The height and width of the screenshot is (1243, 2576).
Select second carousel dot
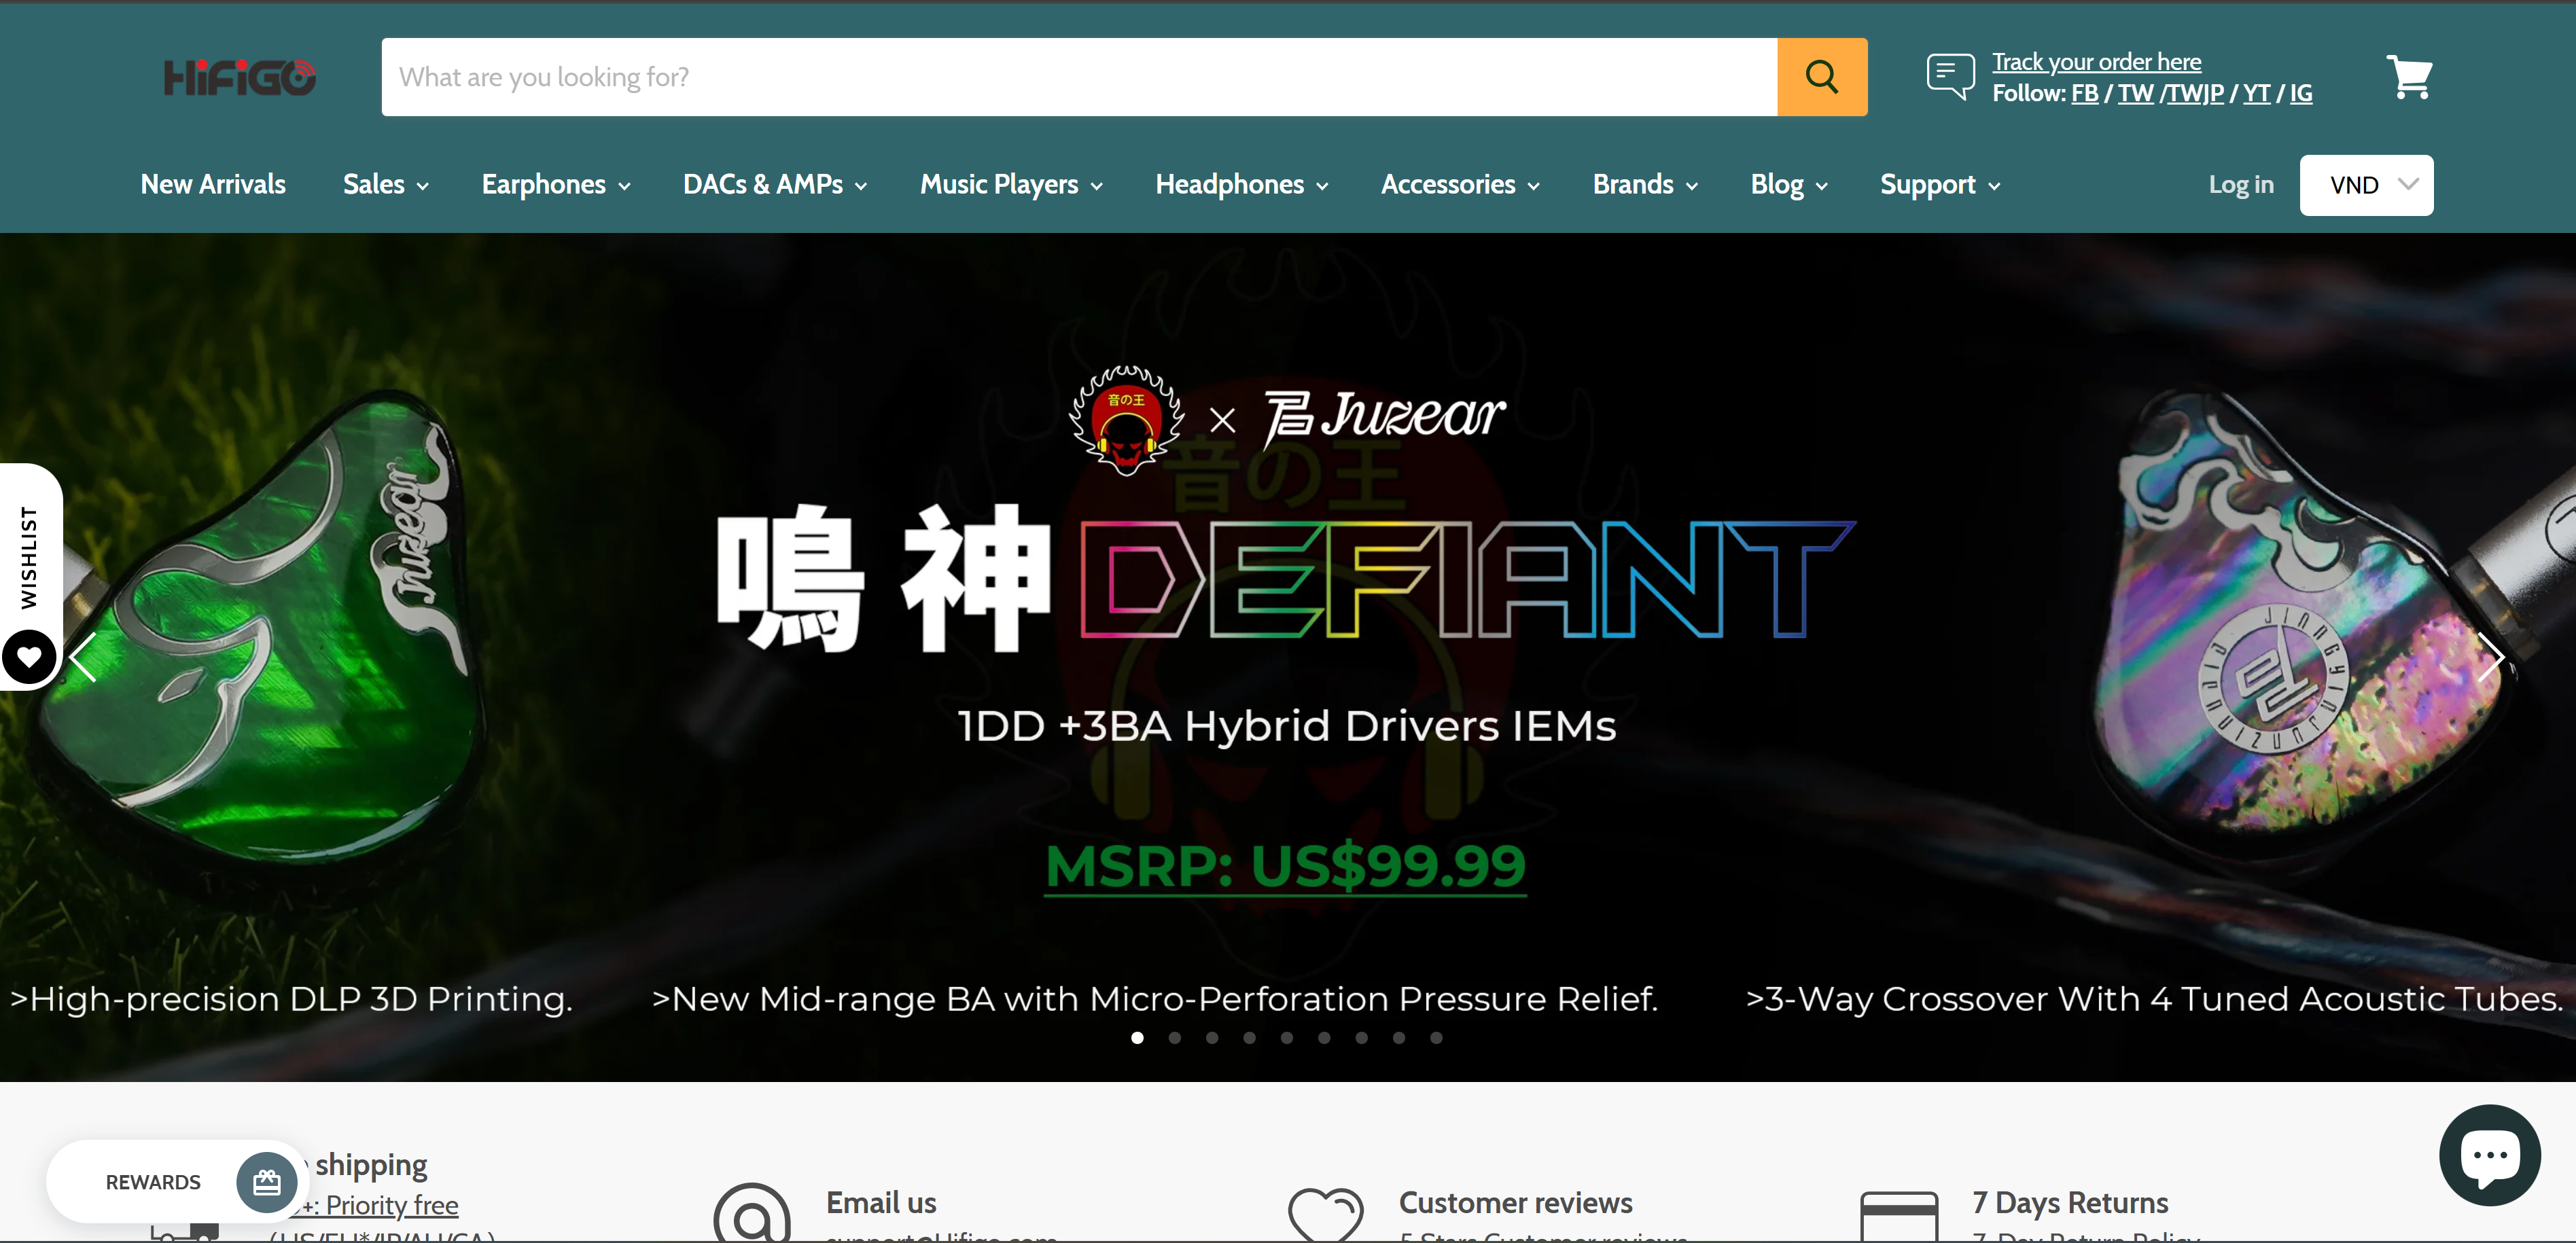pos(1174,1037)
